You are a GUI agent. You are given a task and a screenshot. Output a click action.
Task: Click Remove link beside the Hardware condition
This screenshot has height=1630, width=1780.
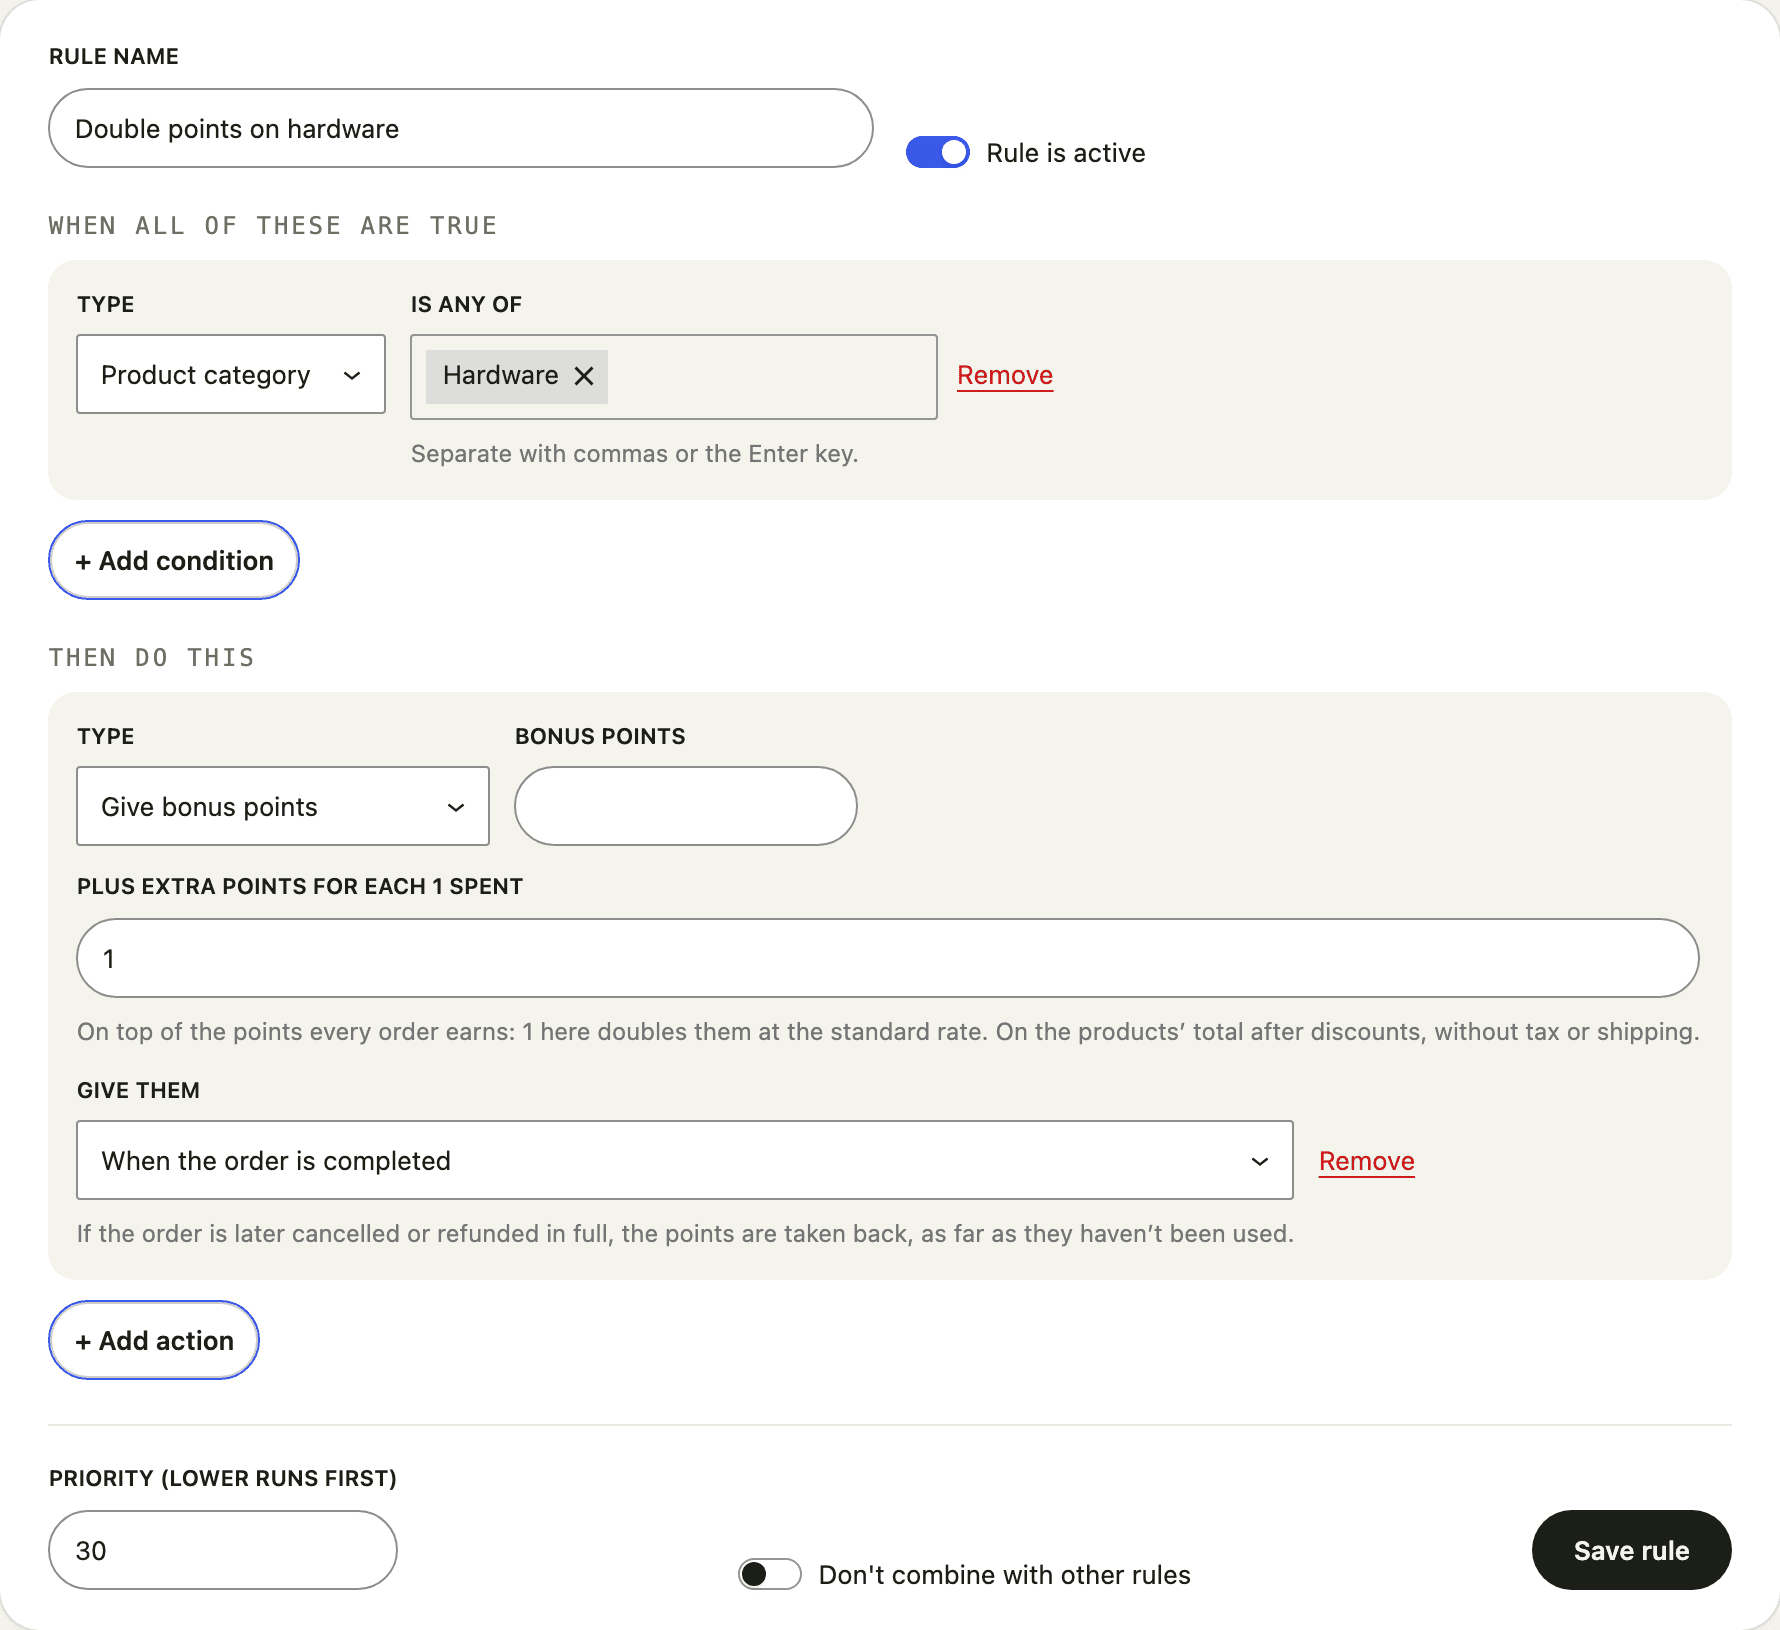[1005, 375]
